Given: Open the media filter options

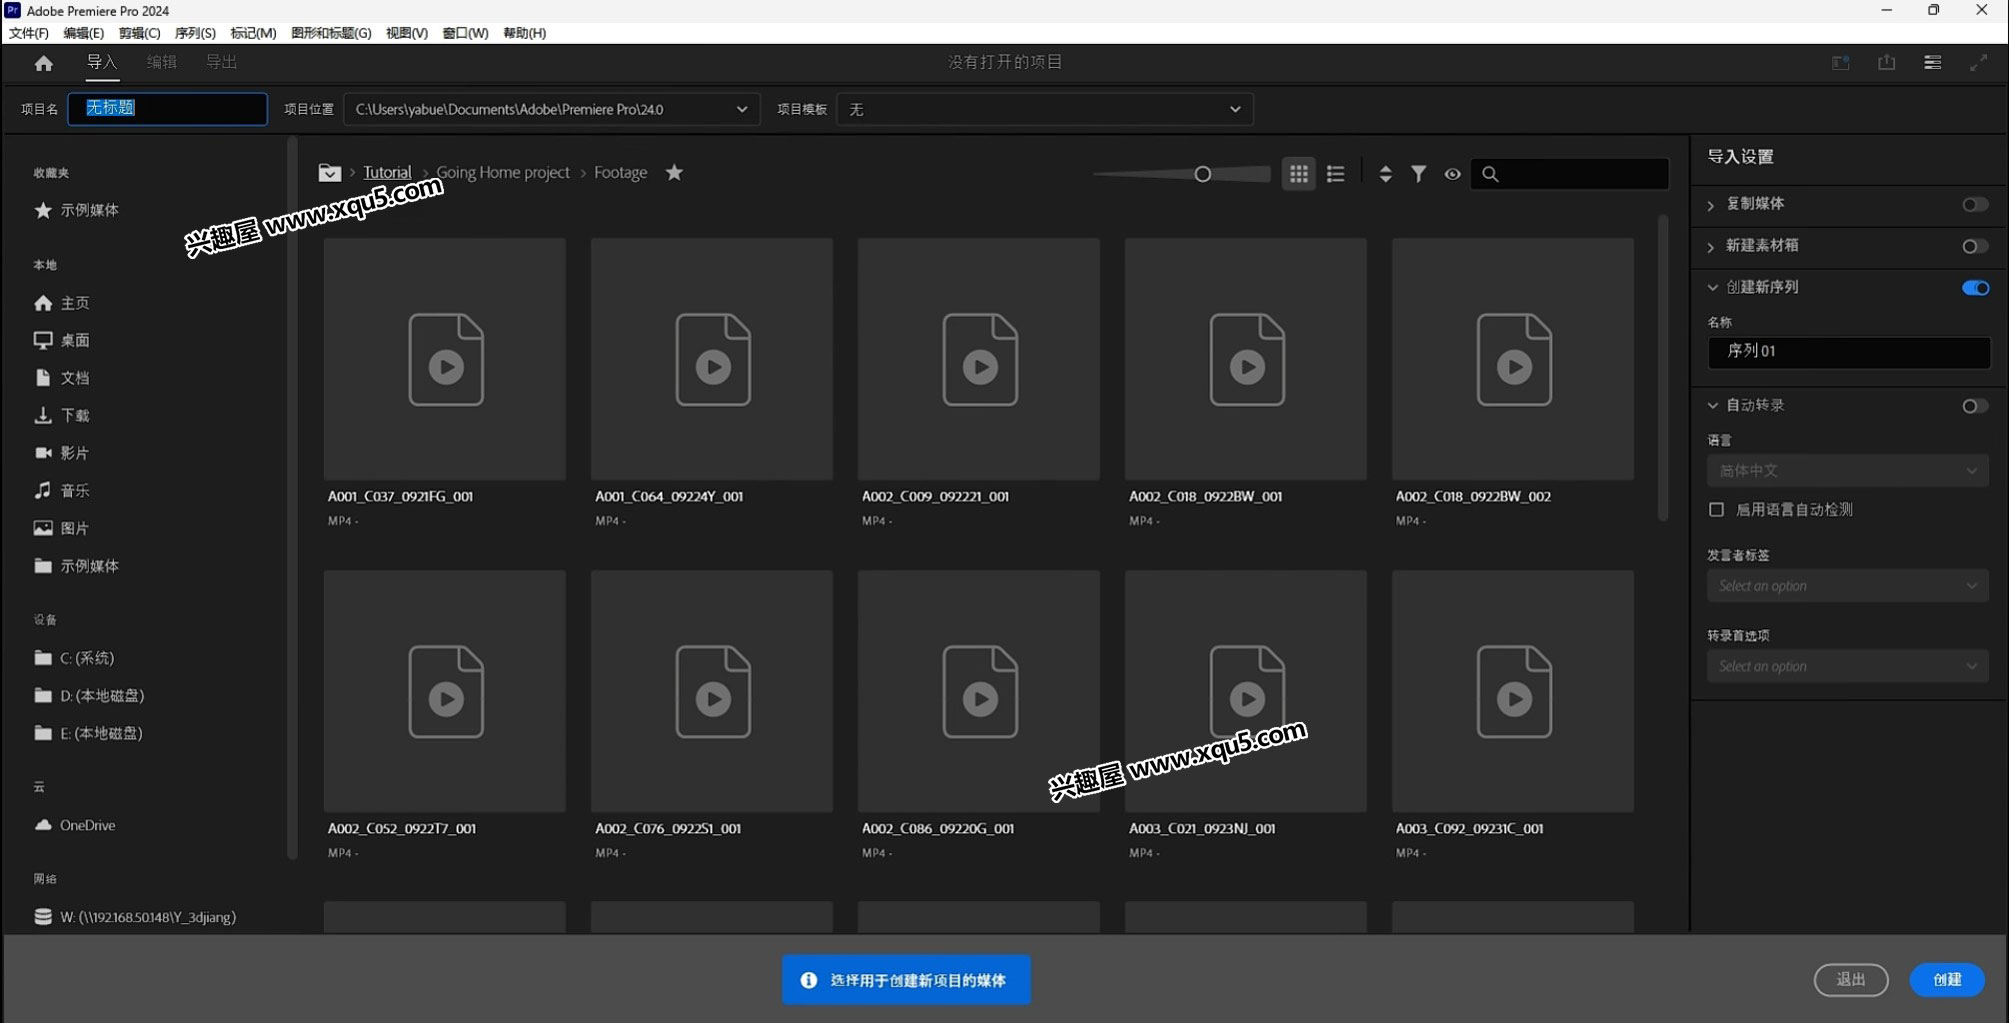Looking at the screenshot, I should click(x=1418, y=174).
